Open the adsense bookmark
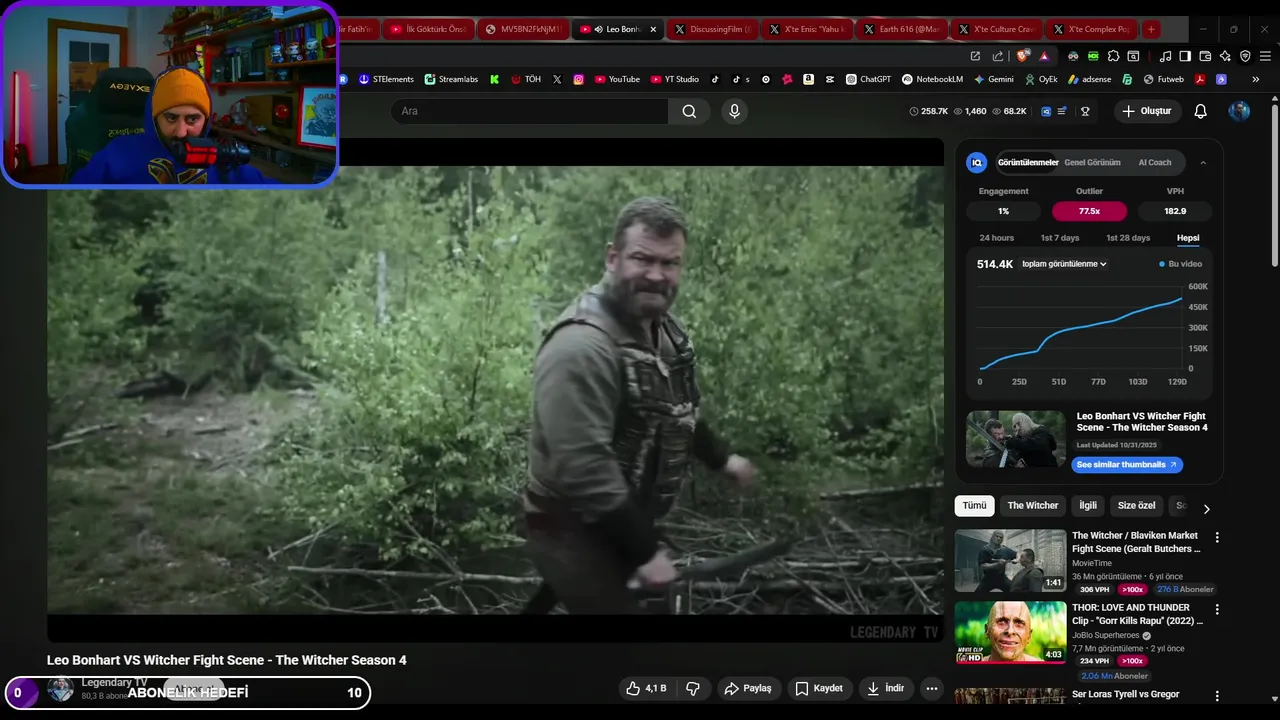 1089,79
